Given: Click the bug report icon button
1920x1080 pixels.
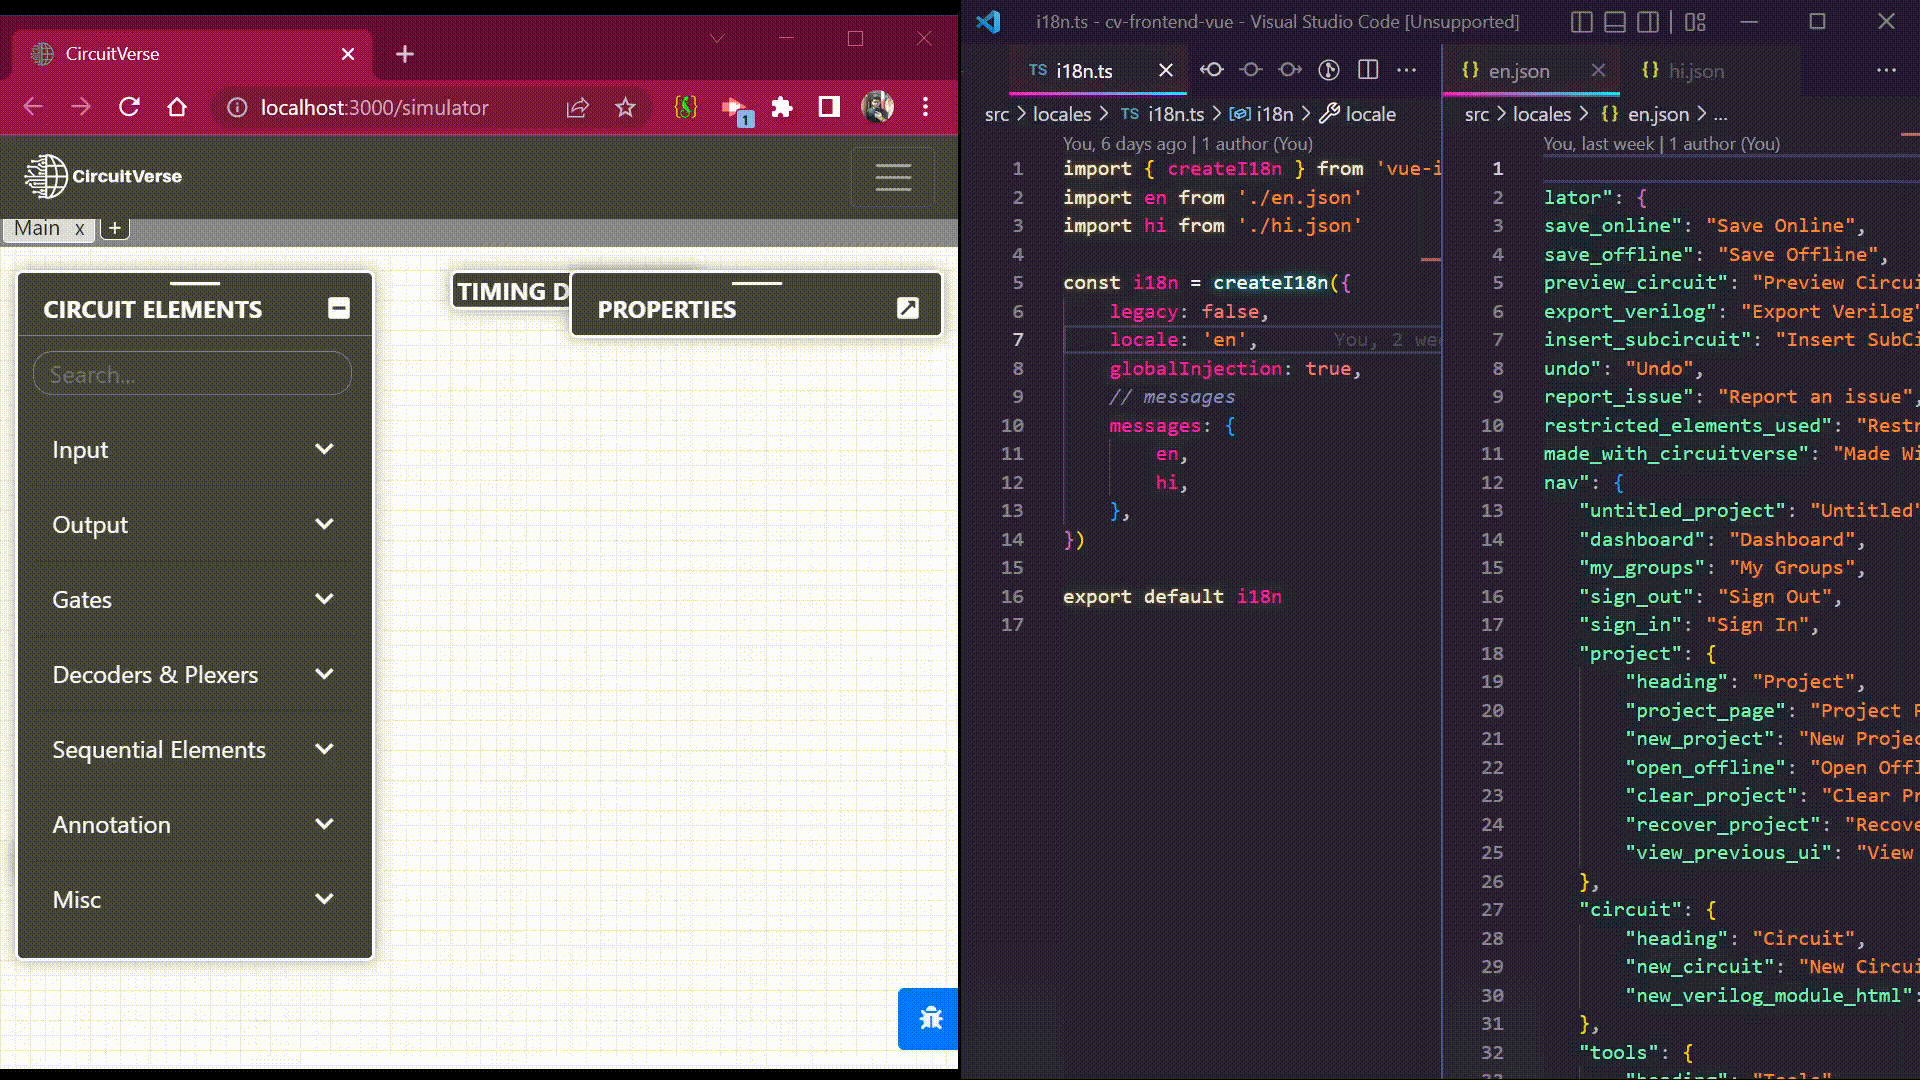Looking at the screenshot, I should tap(930, 1018).
